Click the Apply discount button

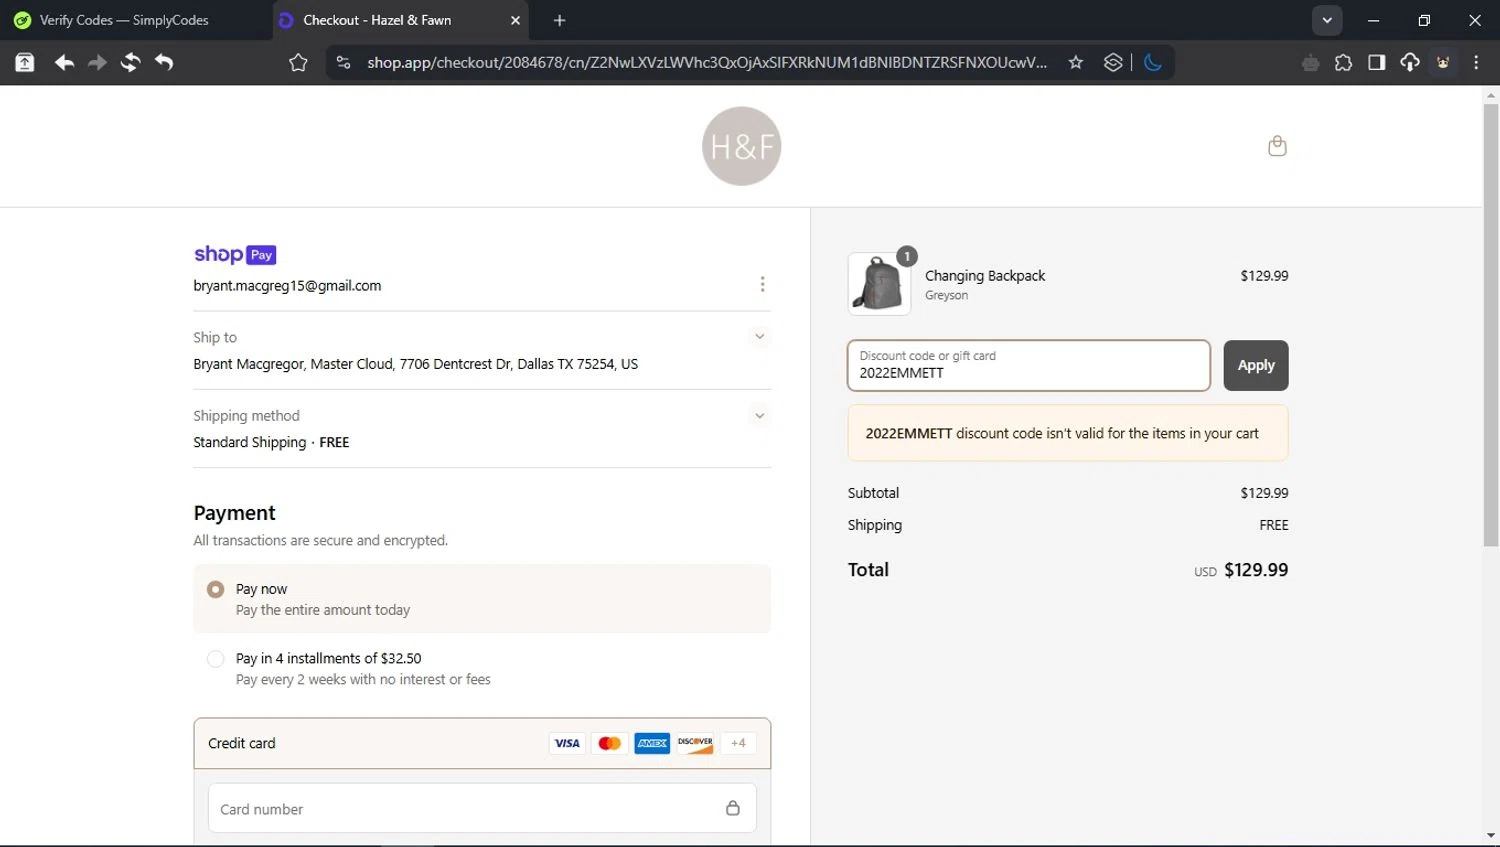[1256, 365]
